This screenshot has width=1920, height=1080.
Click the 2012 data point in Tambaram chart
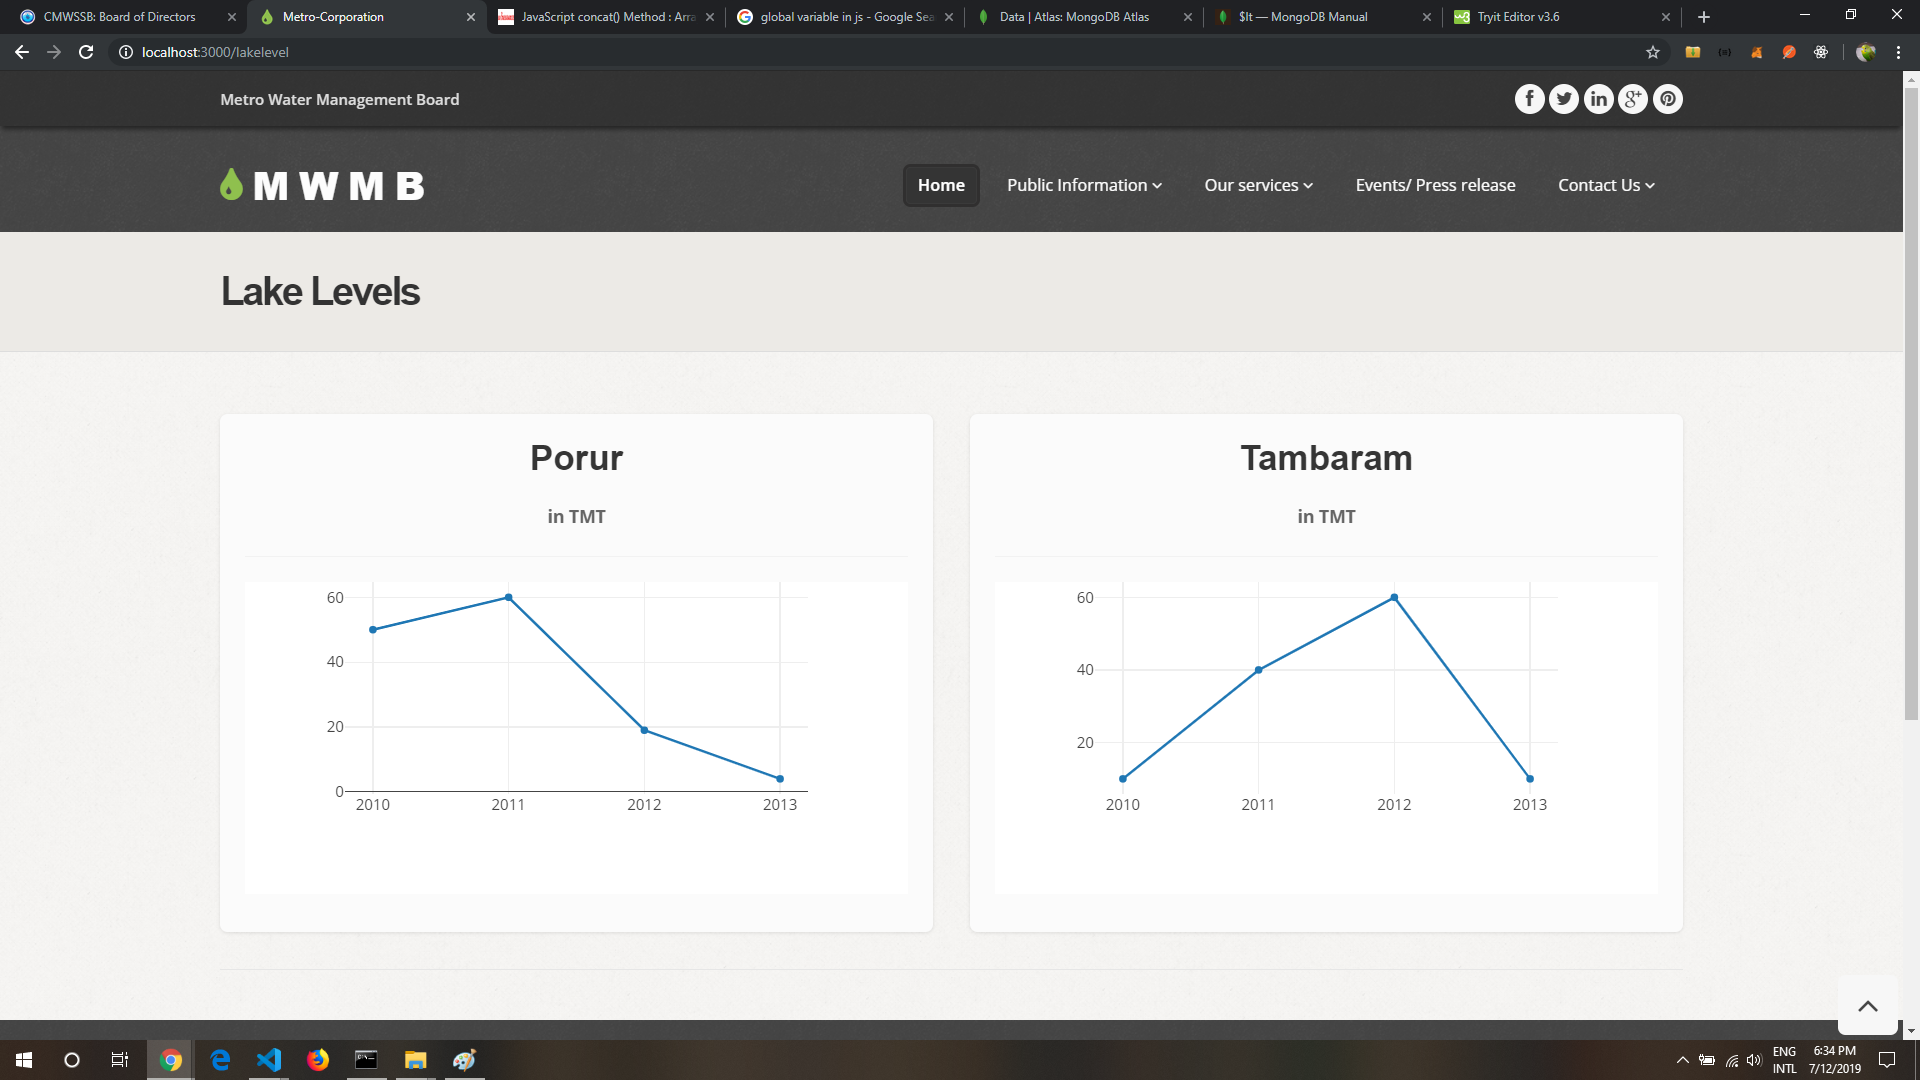coord(1394,597)
